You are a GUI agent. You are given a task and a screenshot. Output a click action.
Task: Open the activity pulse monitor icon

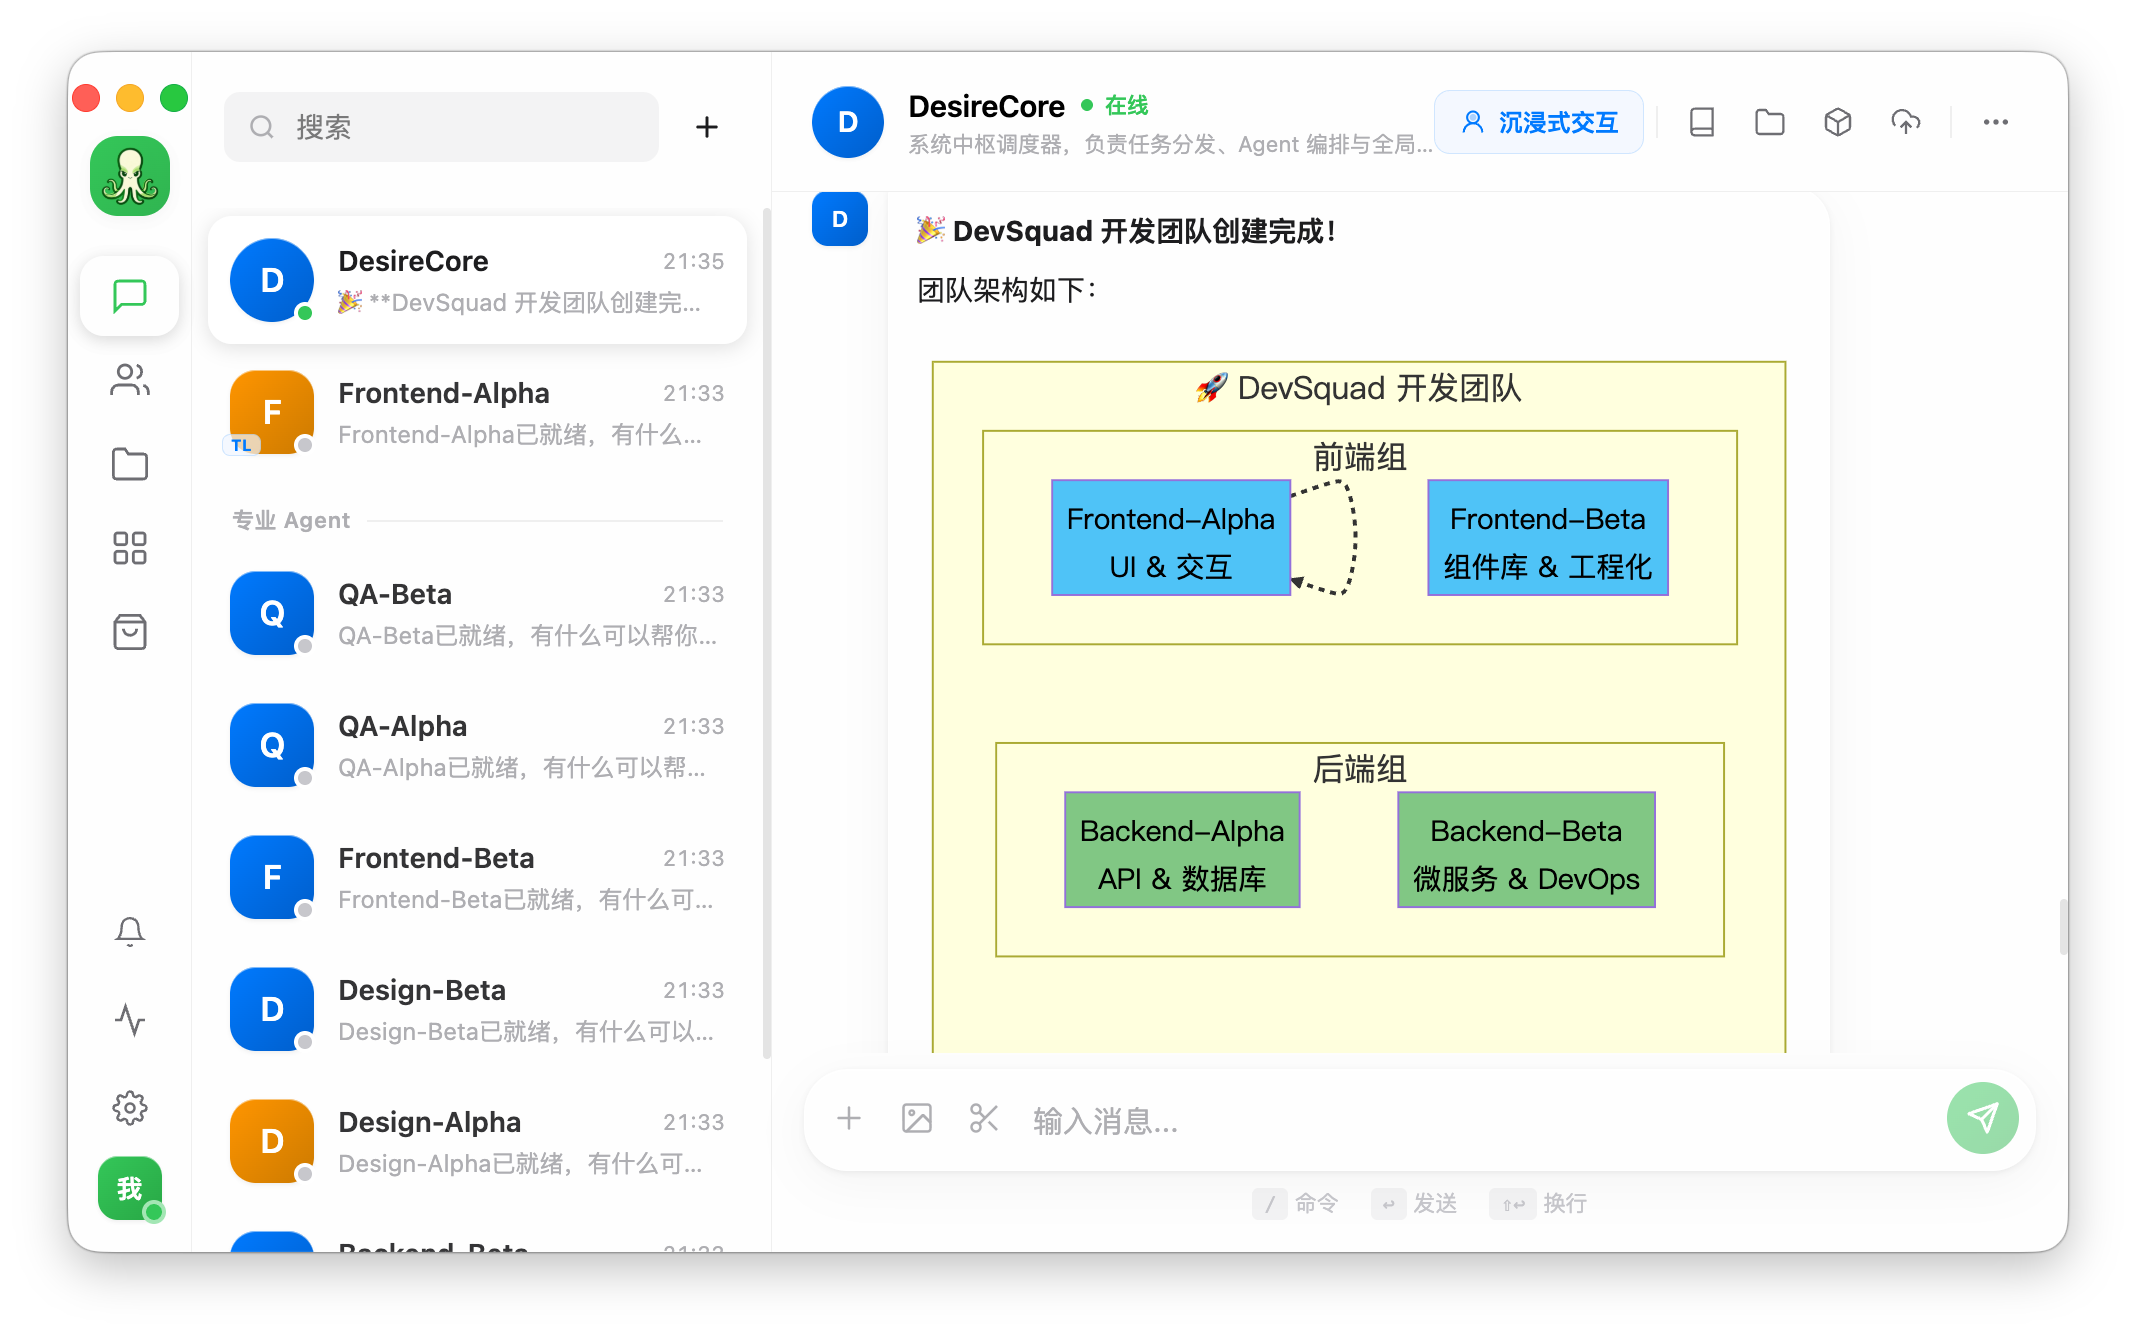130,1020
